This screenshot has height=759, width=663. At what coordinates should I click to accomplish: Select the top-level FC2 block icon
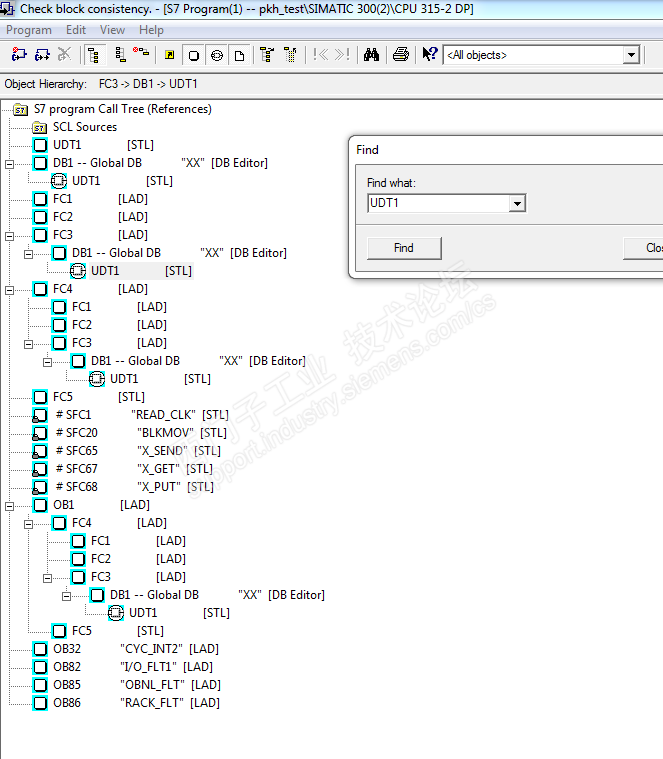40,217
